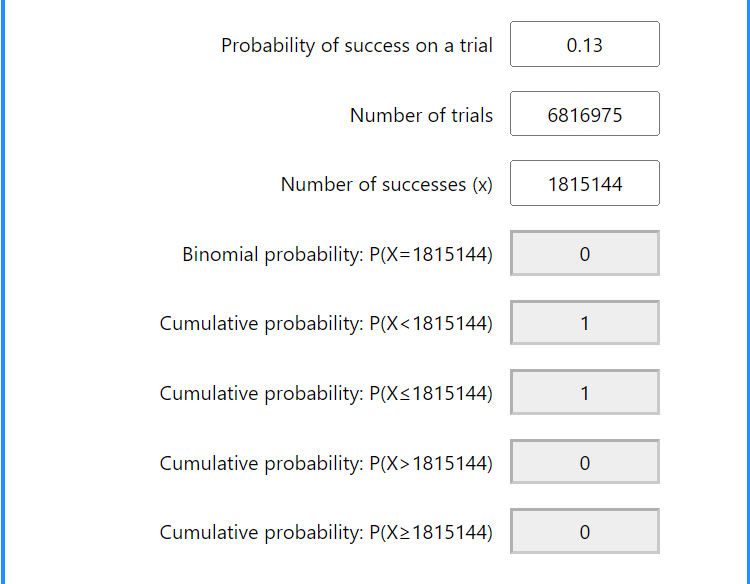
Task: Click the Binomial probability P(X=1815144) result box
Action: (584, 254)
